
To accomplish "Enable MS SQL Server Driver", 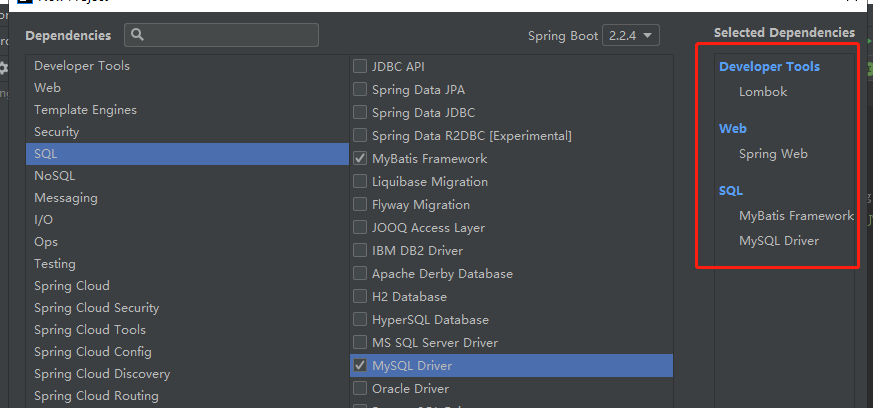I will (x=360, y=342).
